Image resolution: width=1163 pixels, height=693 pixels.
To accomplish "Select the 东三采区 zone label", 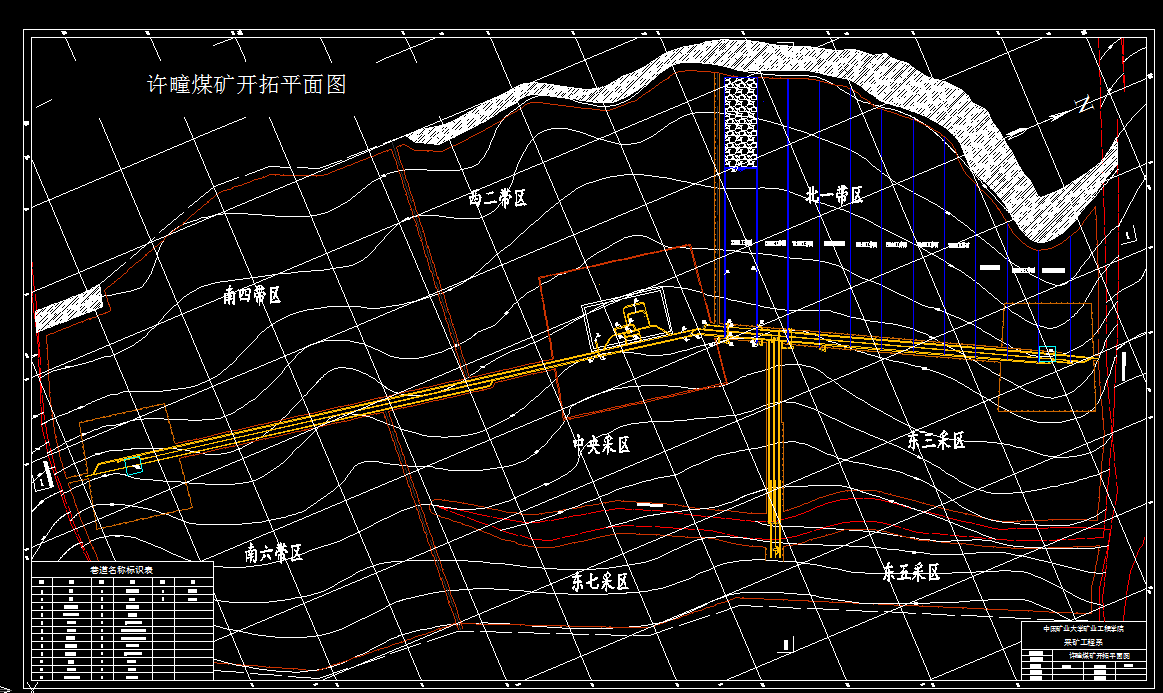I will click(936, 441).
